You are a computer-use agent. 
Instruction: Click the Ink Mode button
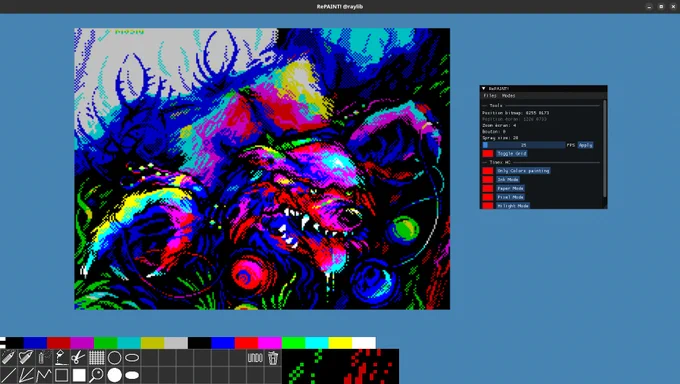[508, 180]
